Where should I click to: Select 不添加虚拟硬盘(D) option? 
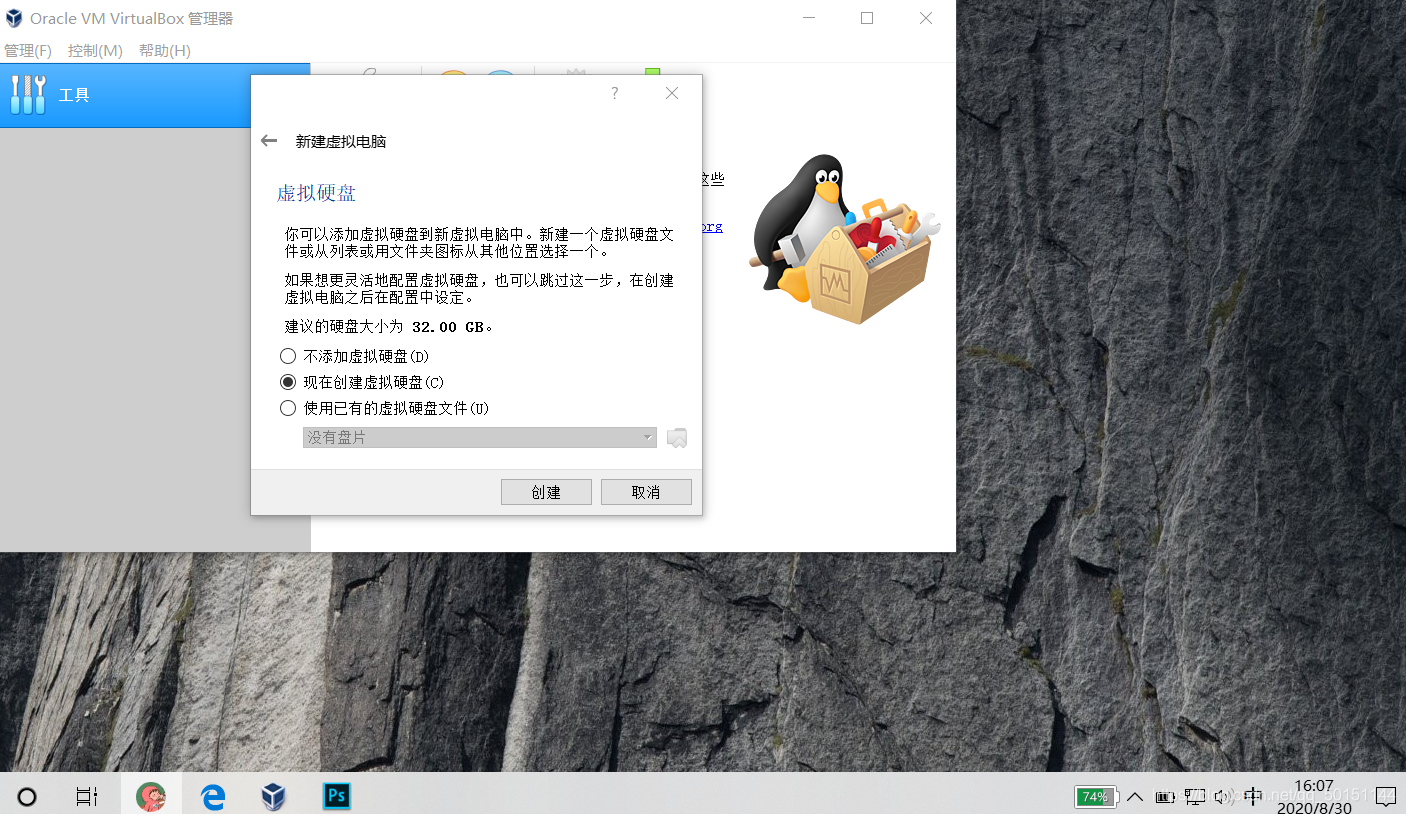288,355
